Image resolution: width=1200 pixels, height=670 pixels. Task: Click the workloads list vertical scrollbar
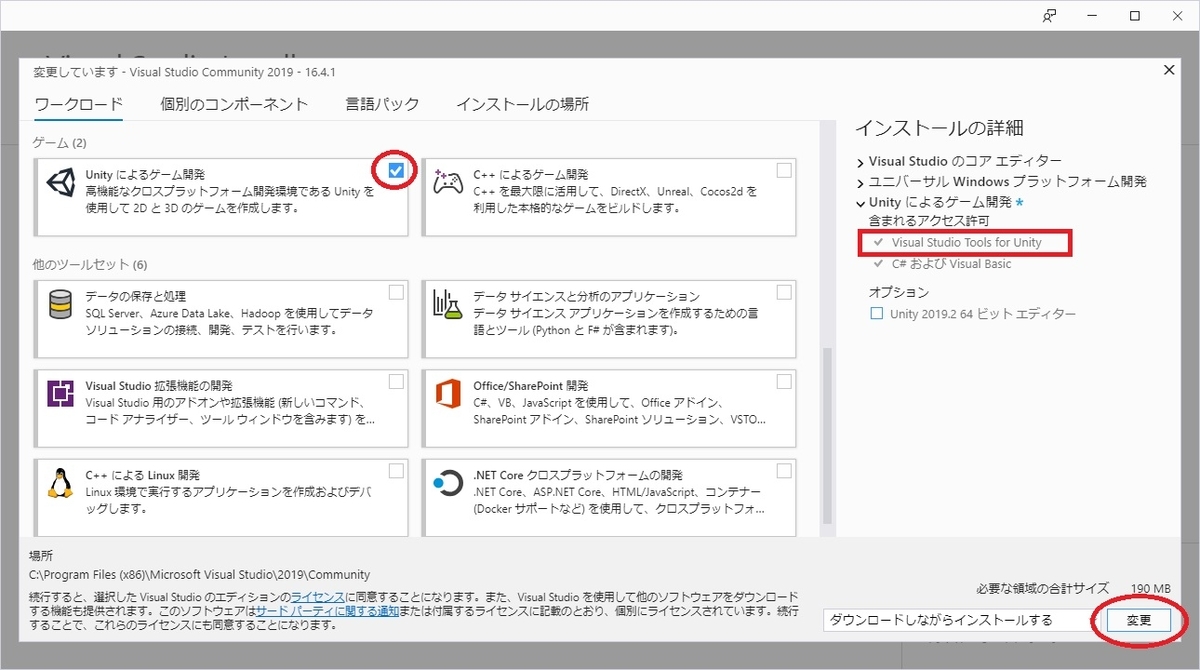827,435
